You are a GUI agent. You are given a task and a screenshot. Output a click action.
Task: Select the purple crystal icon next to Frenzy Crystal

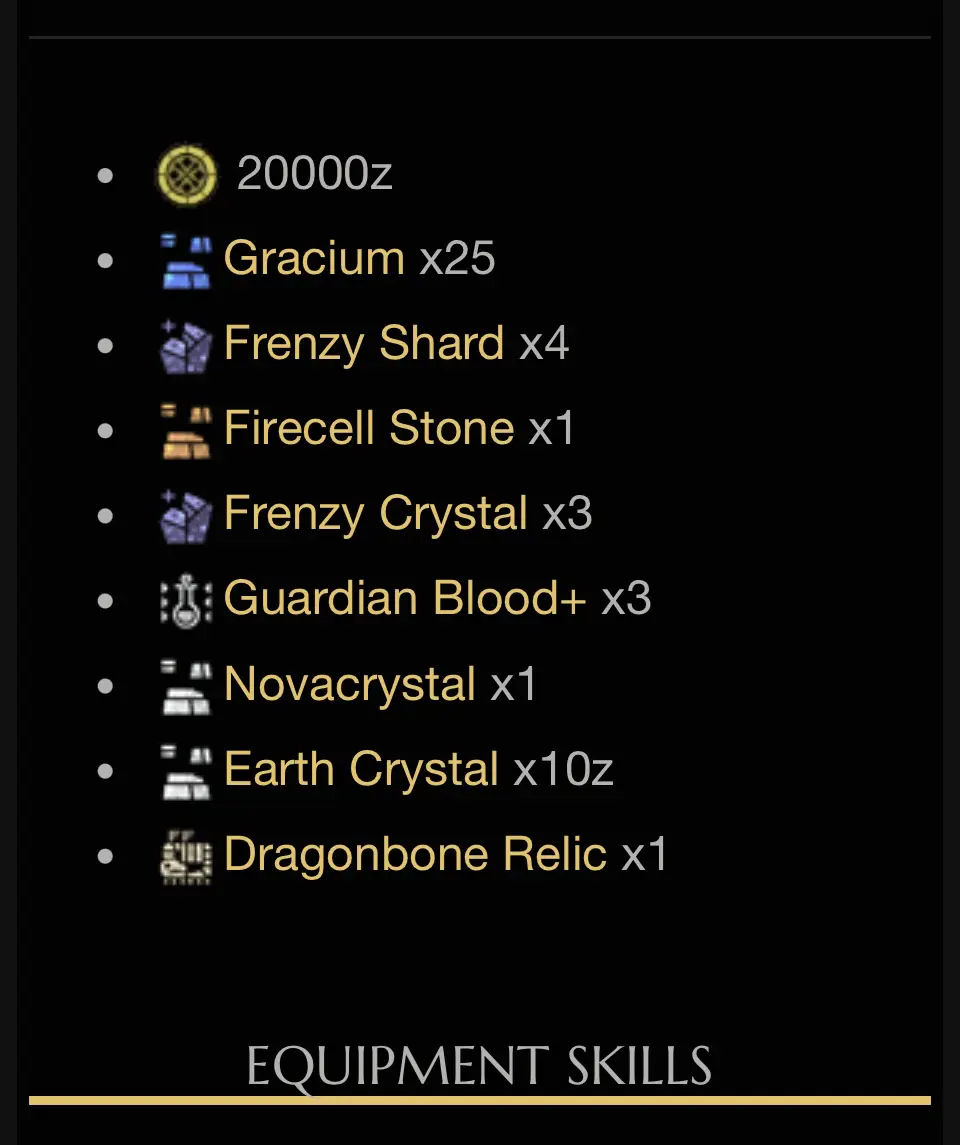pos(186,516)
